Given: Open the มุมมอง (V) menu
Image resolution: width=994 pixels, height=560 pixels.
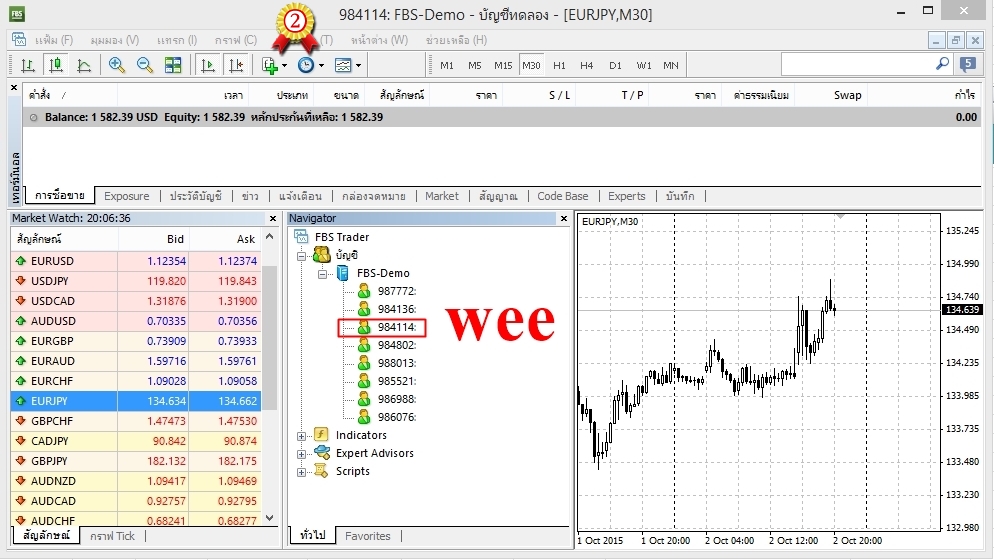Looking at the screenshot, I should pos(115,40).
